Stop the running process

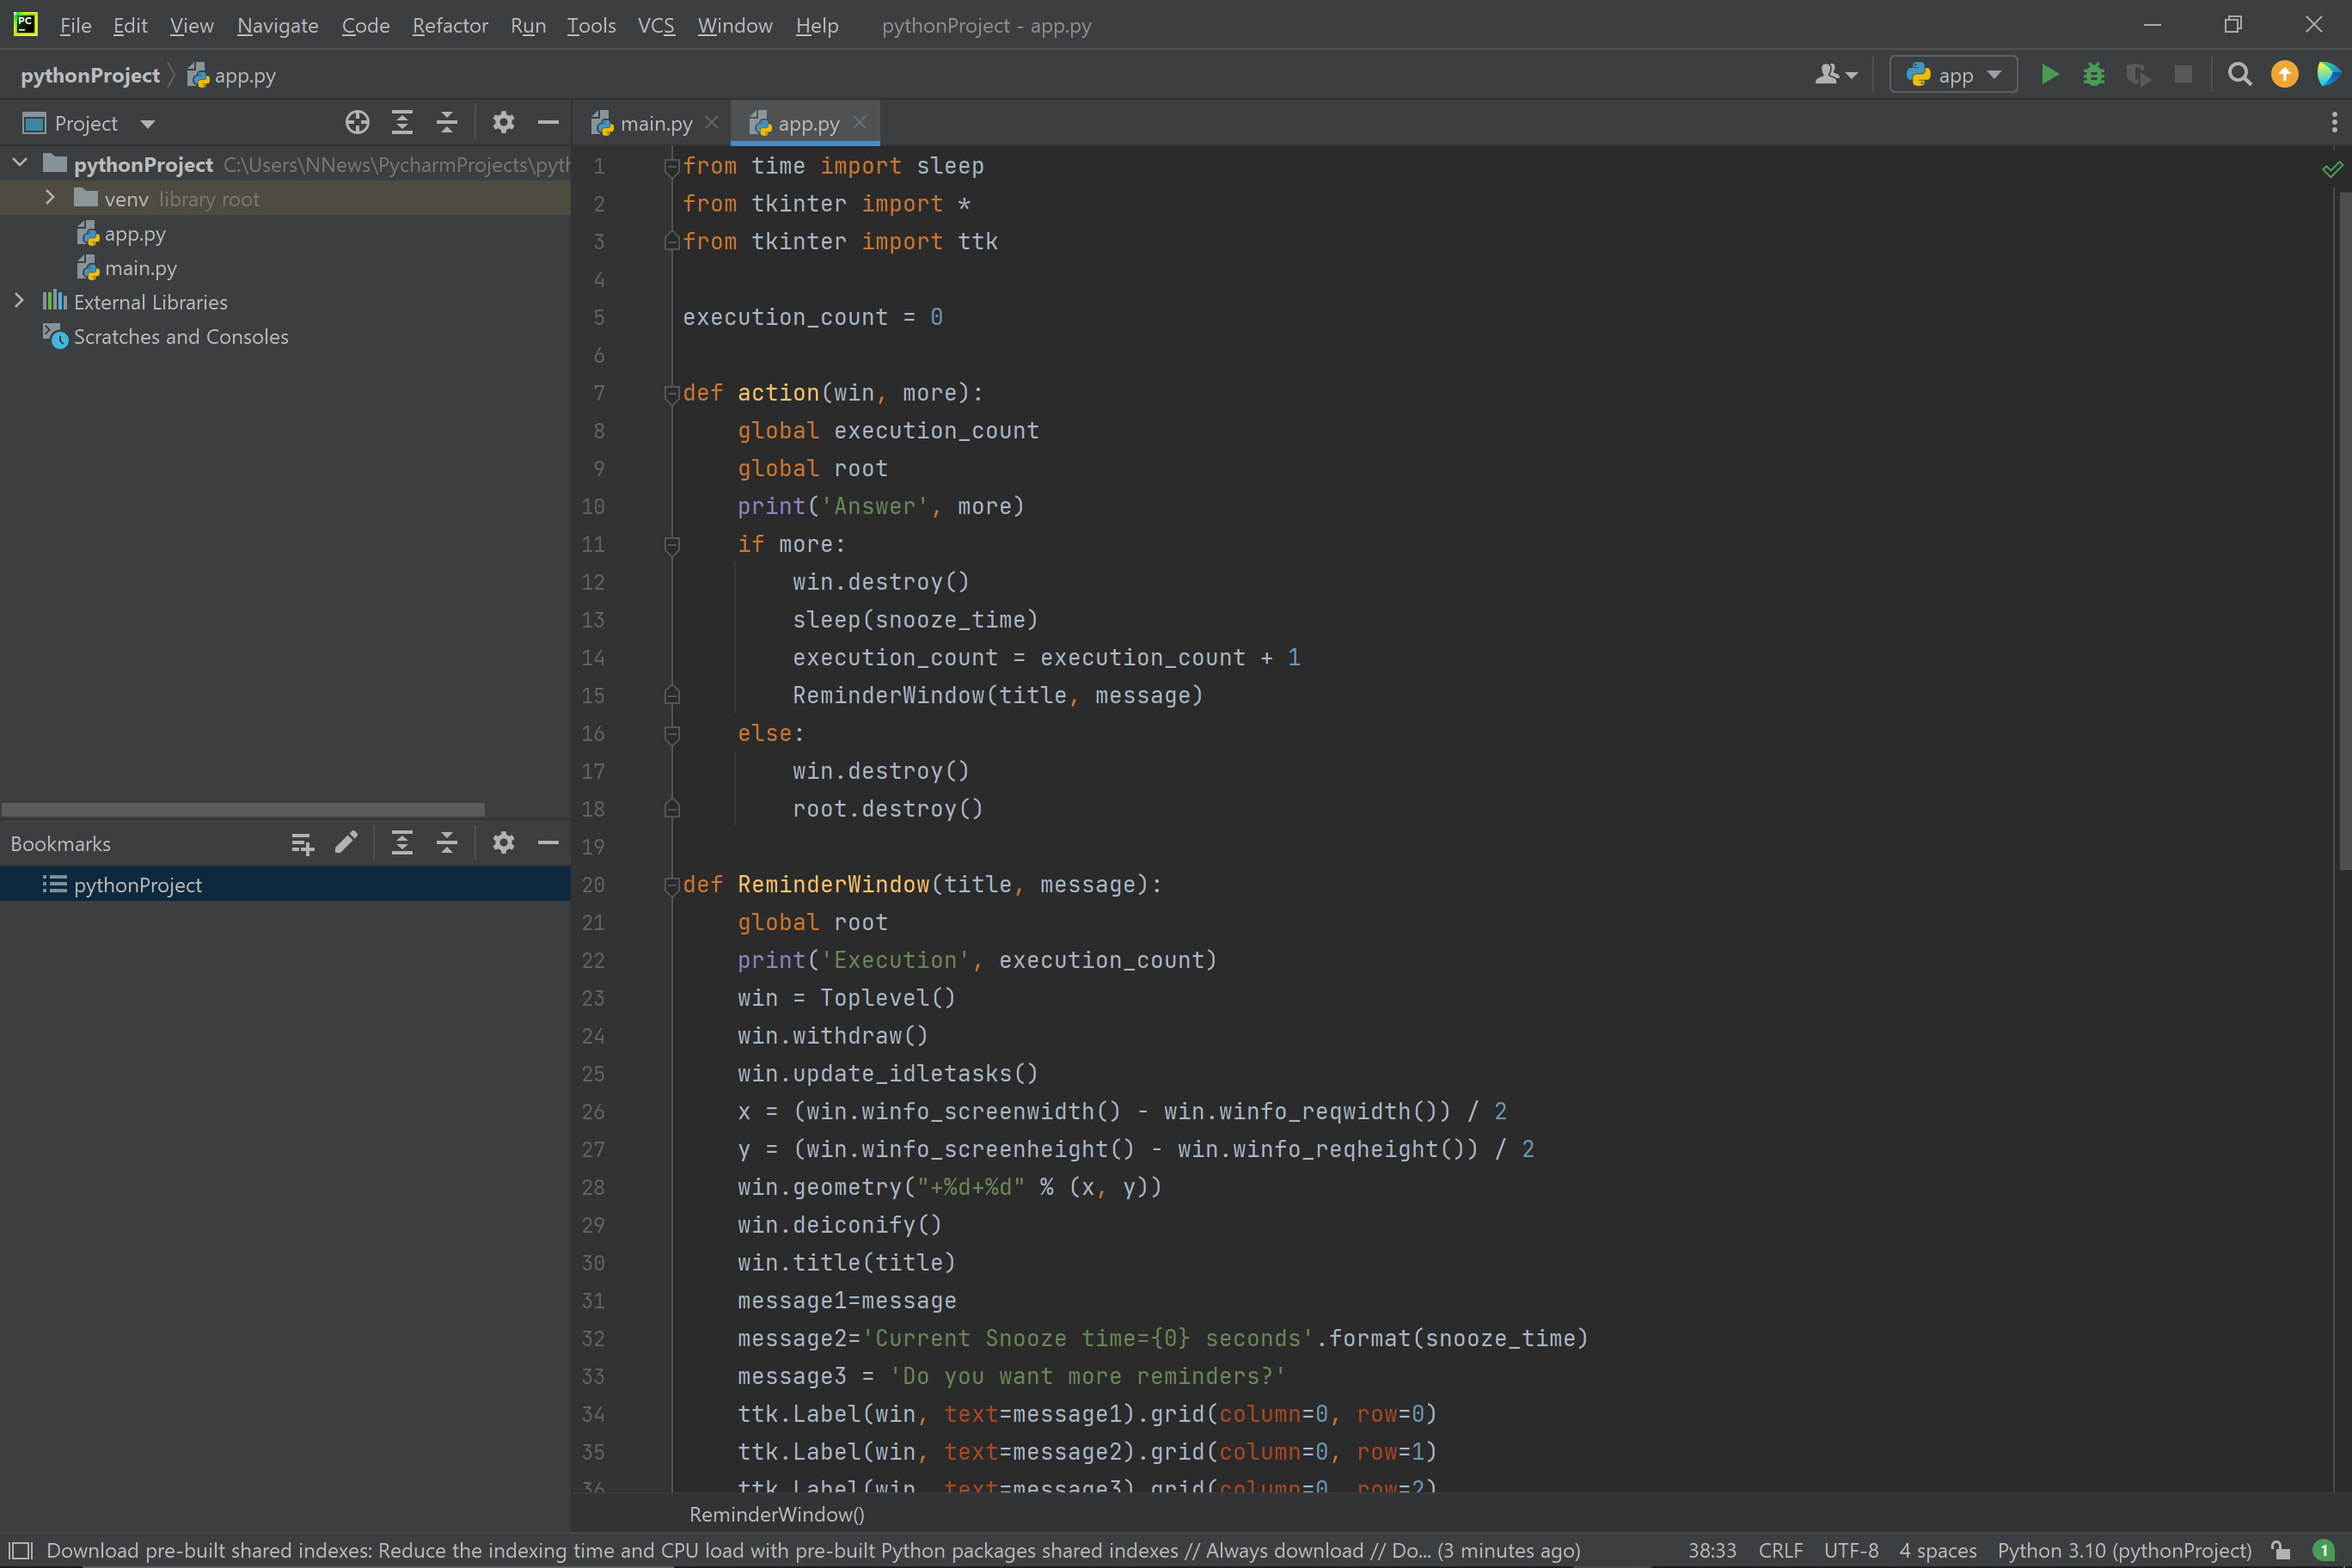(x=2184, y=74)
